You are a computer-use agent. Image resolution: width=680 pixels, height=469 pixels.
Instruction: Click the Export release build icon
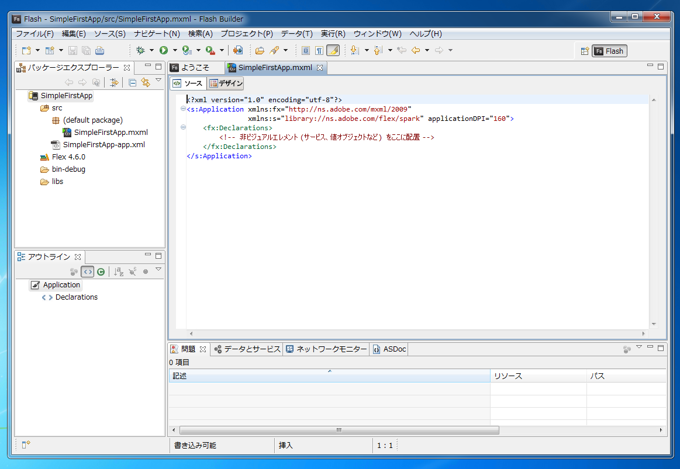click(238, 50)
